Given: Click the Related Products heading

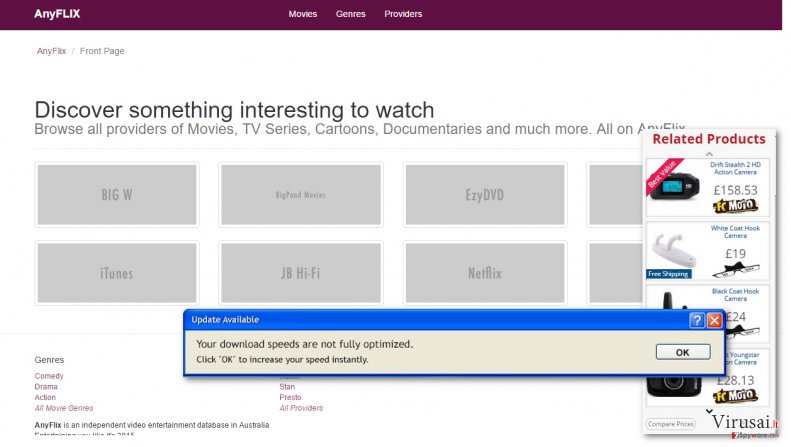Looking at the screenshot, I should (x=709, y=139).
